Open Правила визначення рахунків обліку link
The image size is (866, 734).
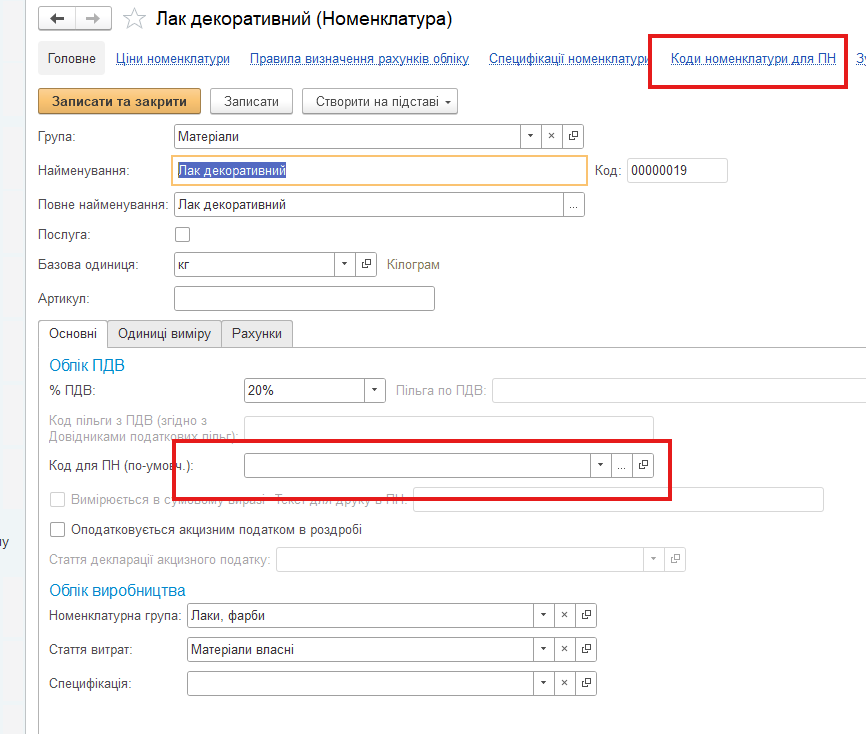(x=360, y=59)
